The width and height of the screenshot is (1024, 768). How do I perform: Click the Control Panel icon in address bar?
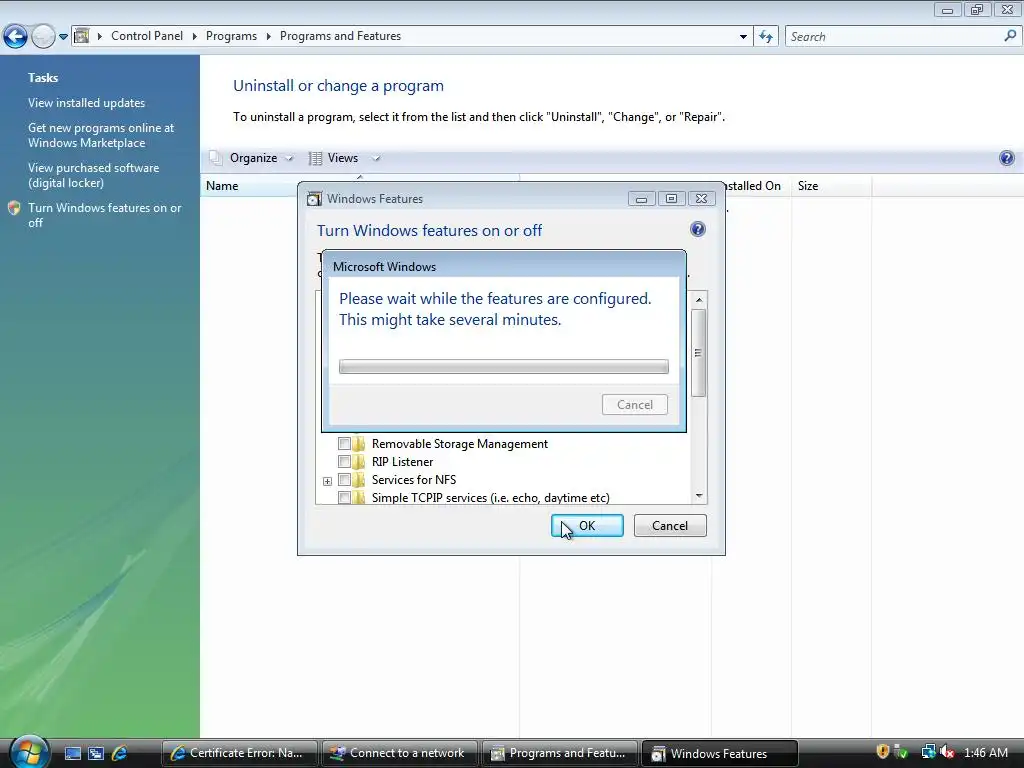(82, 36)
